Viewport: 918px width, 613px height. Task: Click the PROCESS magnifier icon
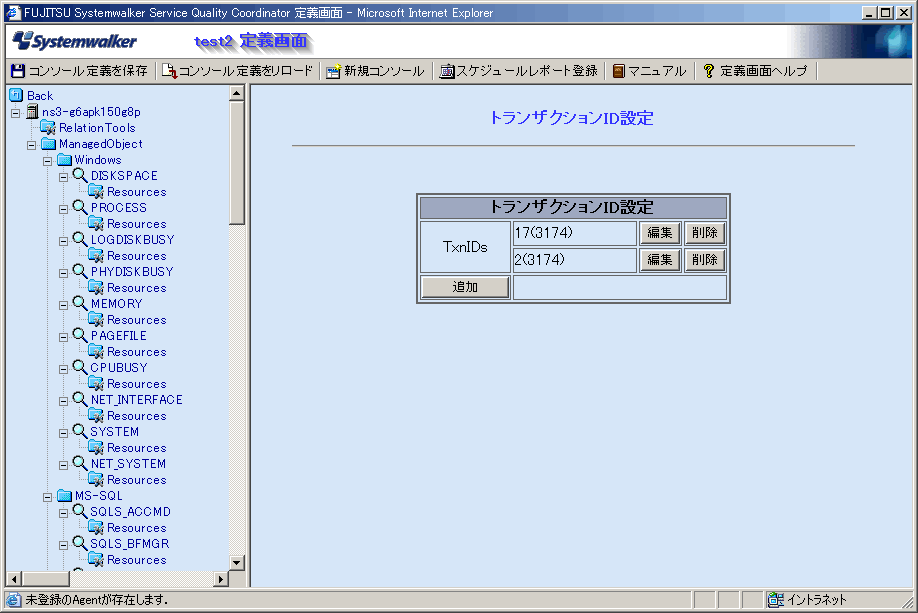[80, 207]
